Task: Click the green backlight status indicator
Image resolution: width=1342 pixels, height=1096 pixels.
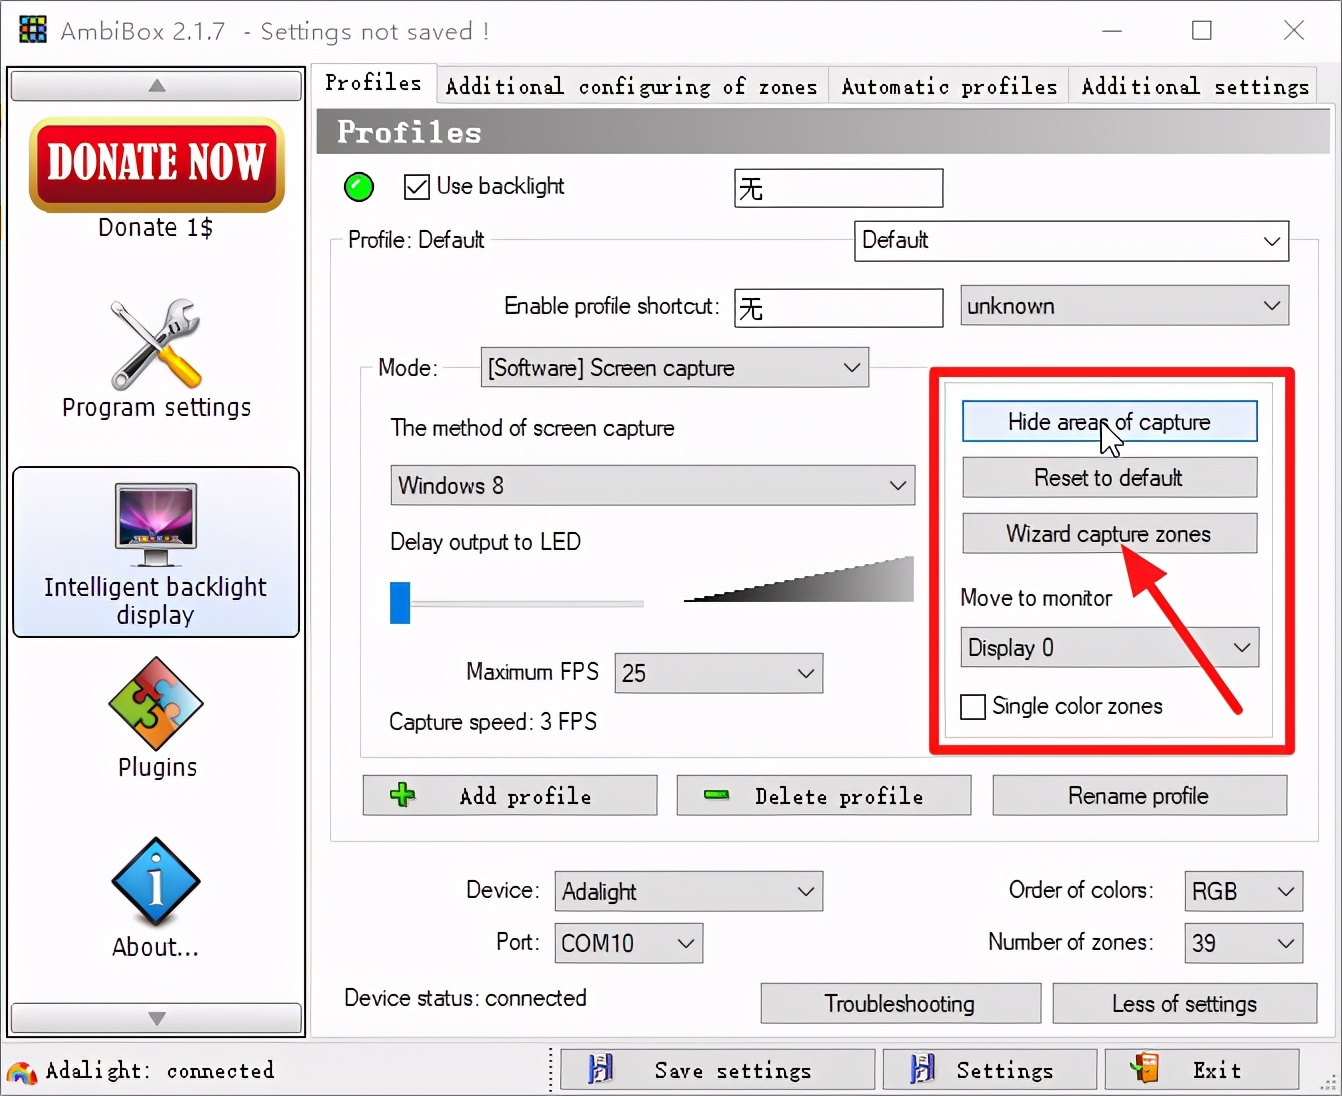Action: point(359,187)
